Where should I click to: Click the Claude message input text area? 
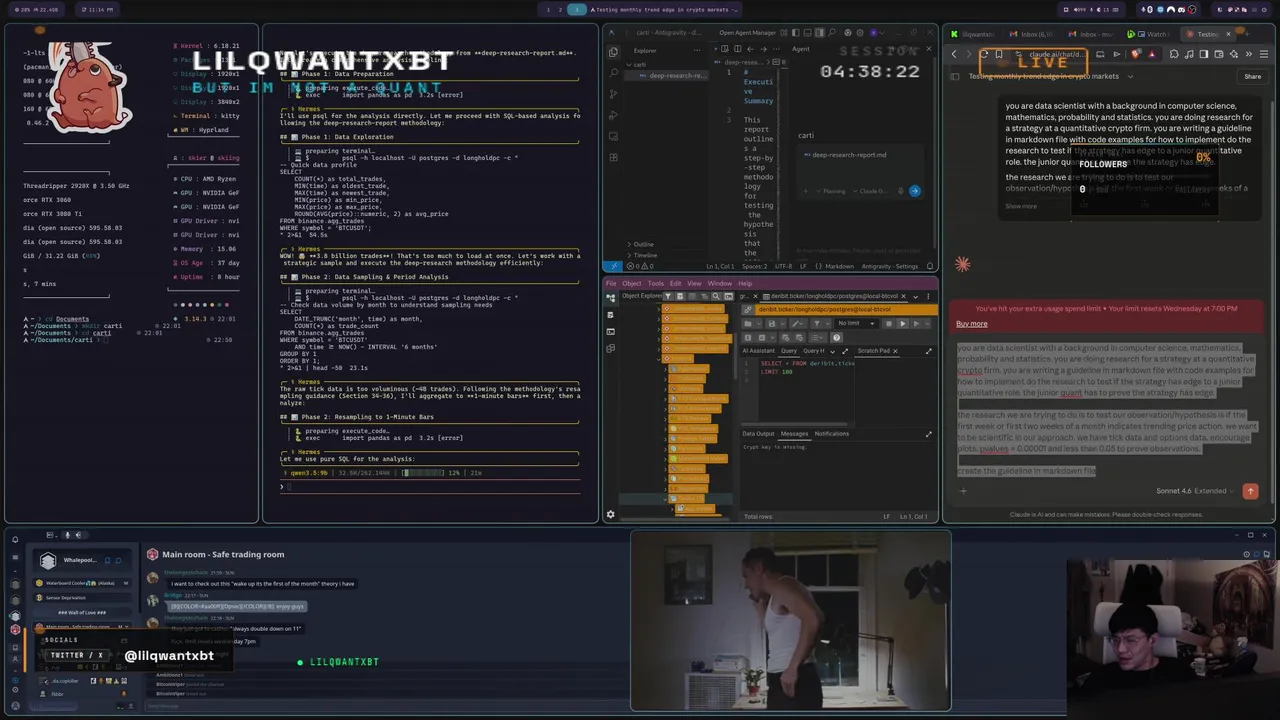(1105, 410)
